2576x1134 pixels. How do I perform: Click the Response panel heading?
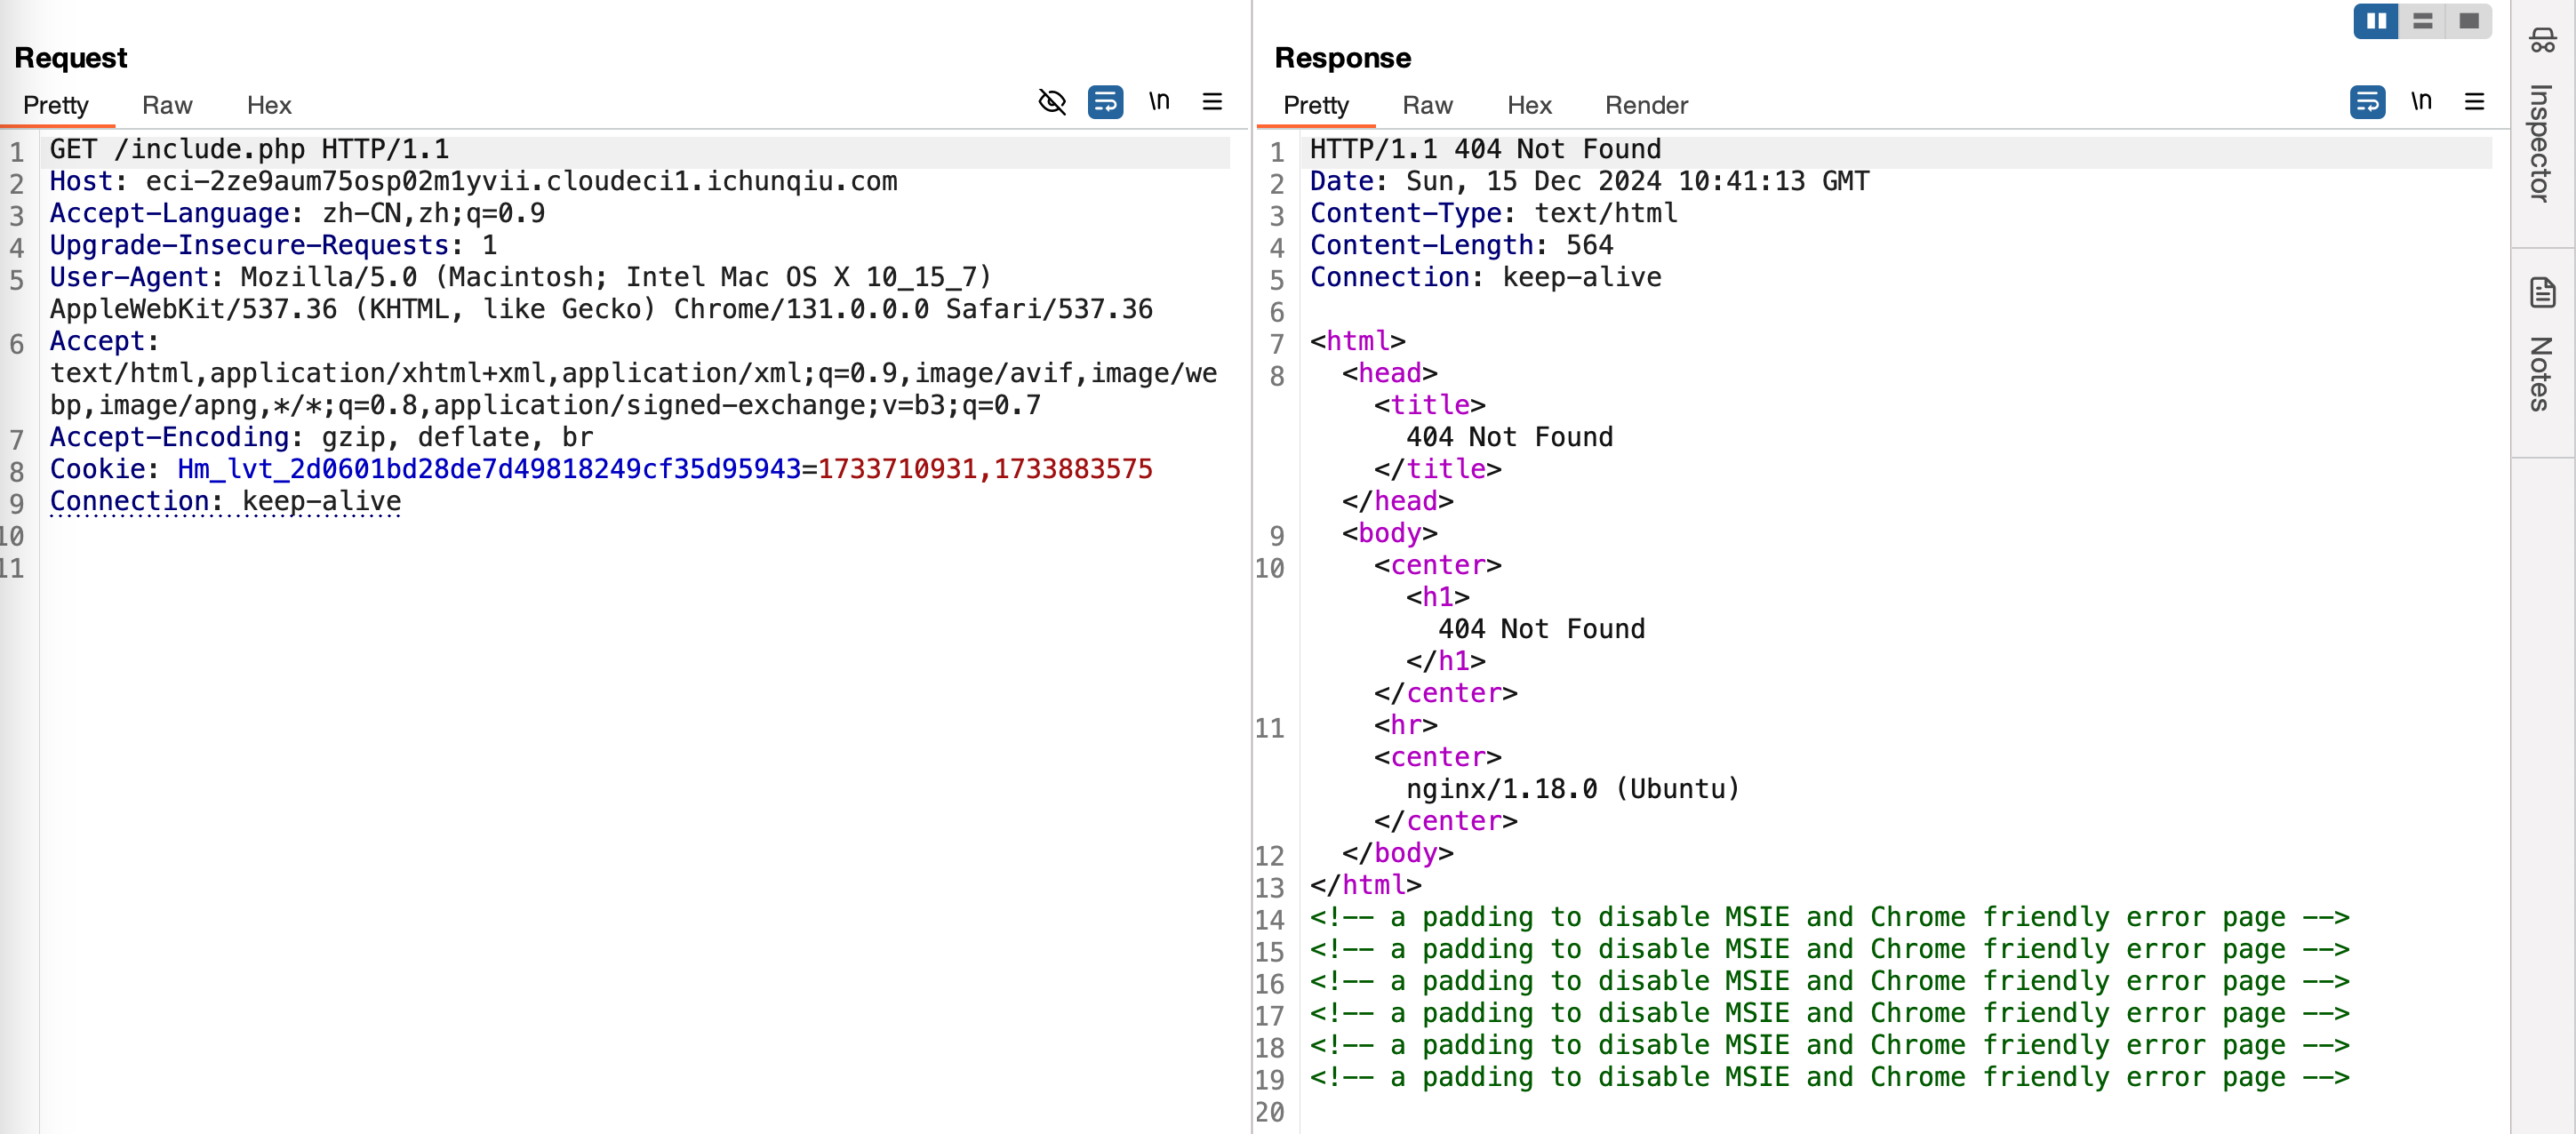pyautogui.click(x=1342, y=58)
